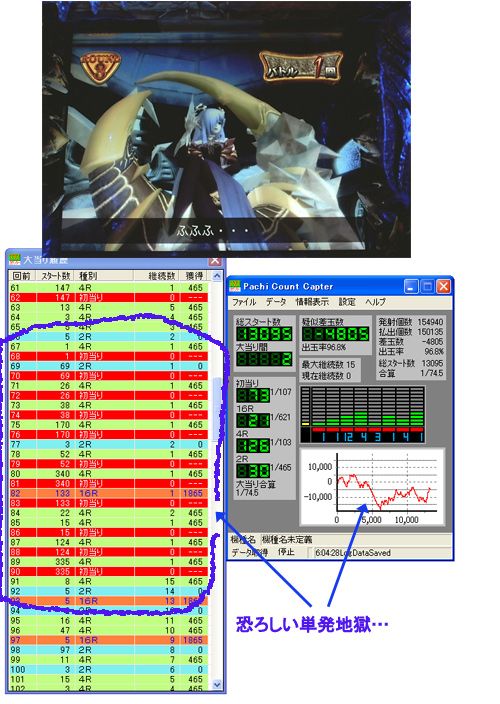Viewport: 500px width, 704px height.
Task: Click the 2R counter showing 30
Action: pyautogui.click(x=253, y=471)
